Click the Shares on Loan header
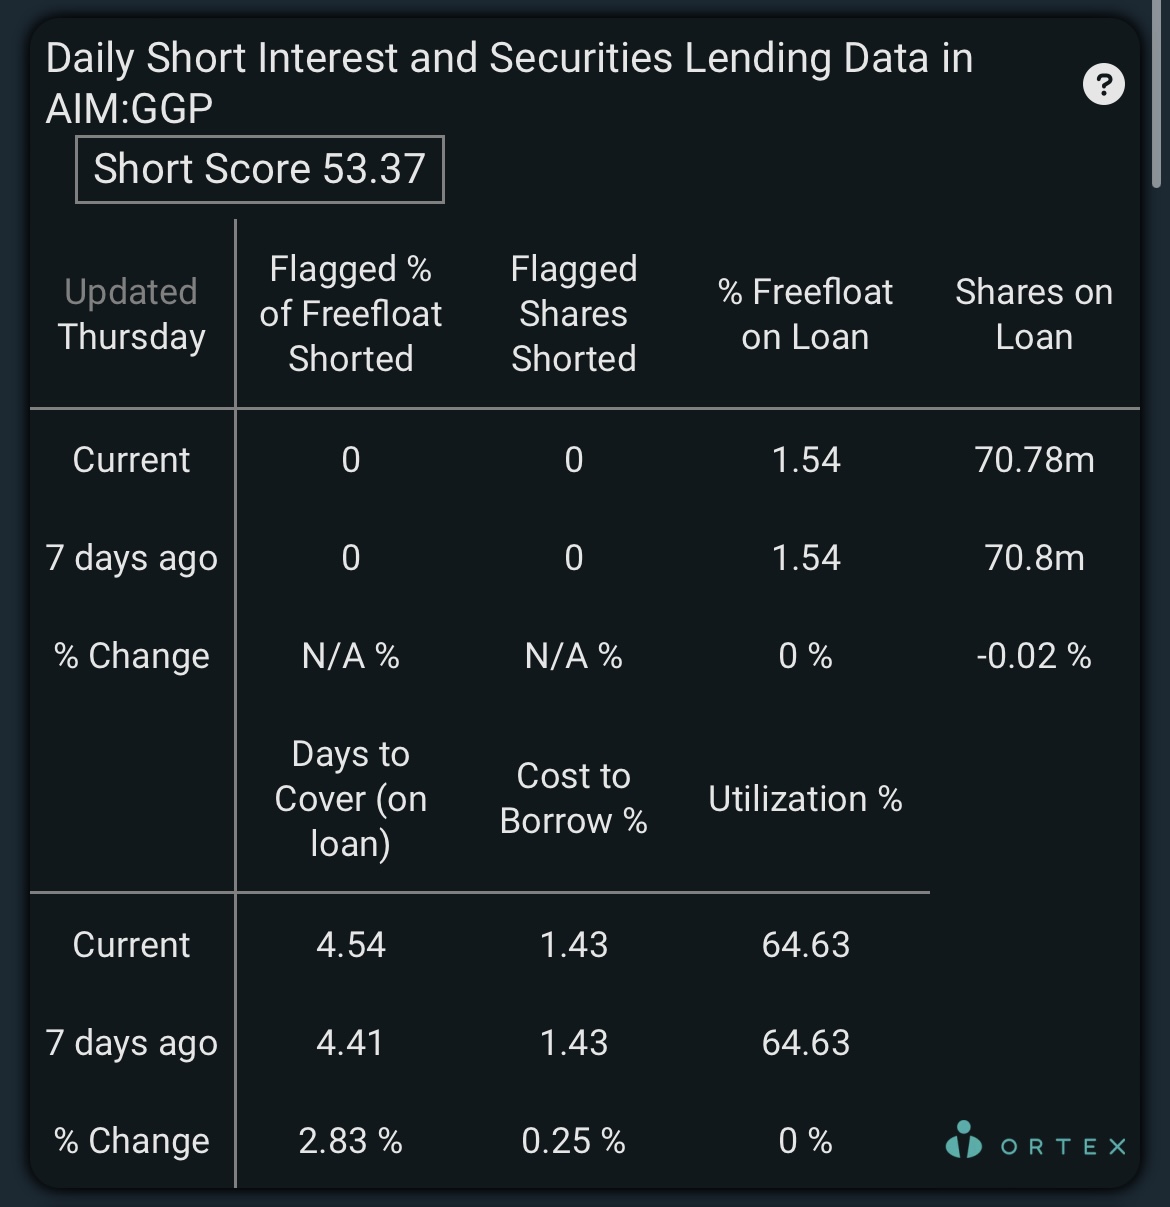1170x1207 pixels. [x=1034, y=314]
